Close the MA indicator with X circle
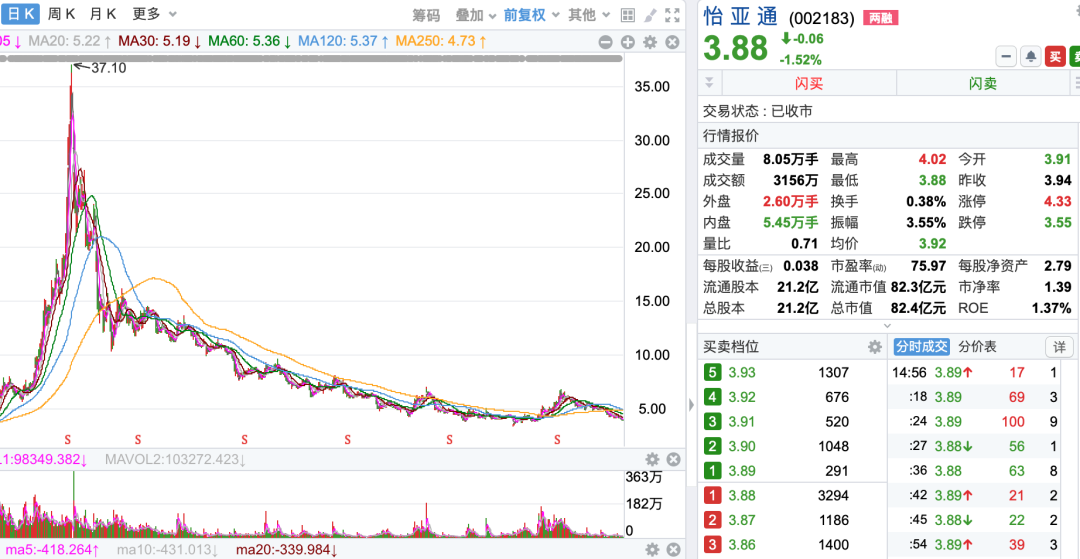1080x559 pixels. pyautogui.click(x=672, y=42)
